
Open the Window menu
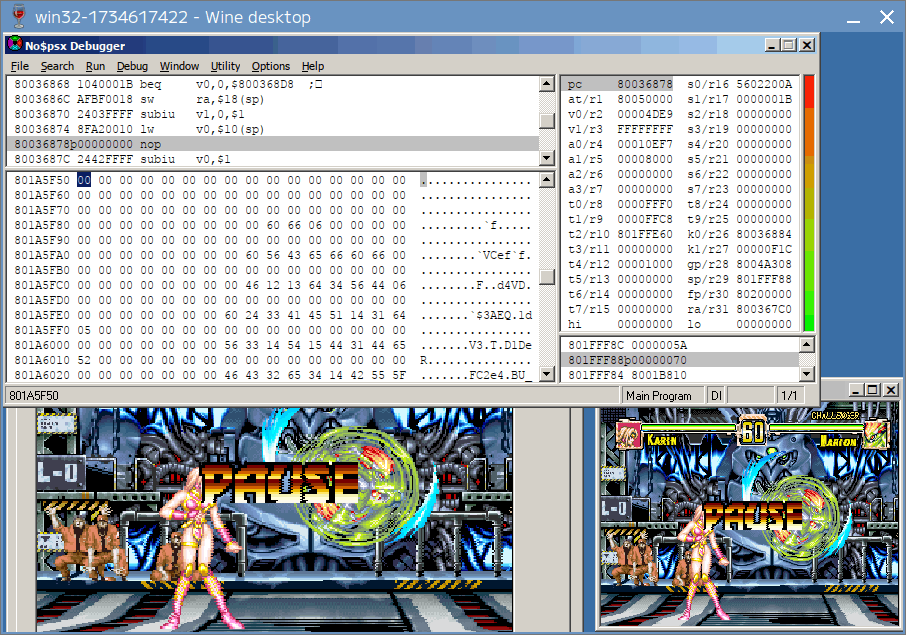(179, 66)
